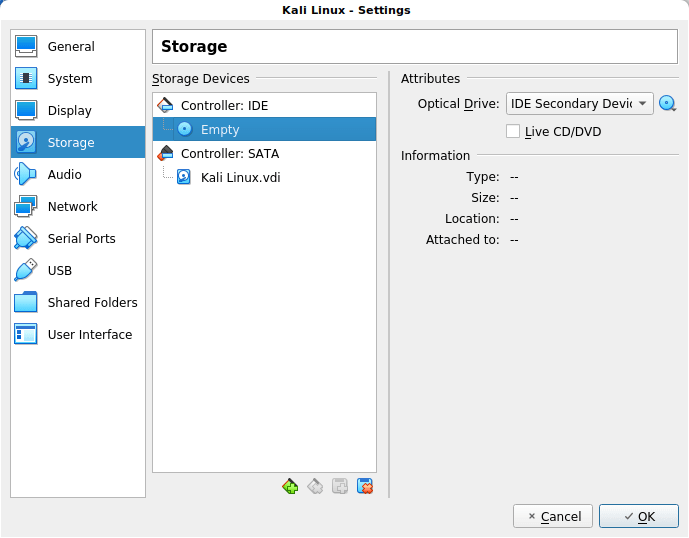Open the Optical Drive dropdown
This screenshot has height=538, width=689.
click(x=580, y=104)
